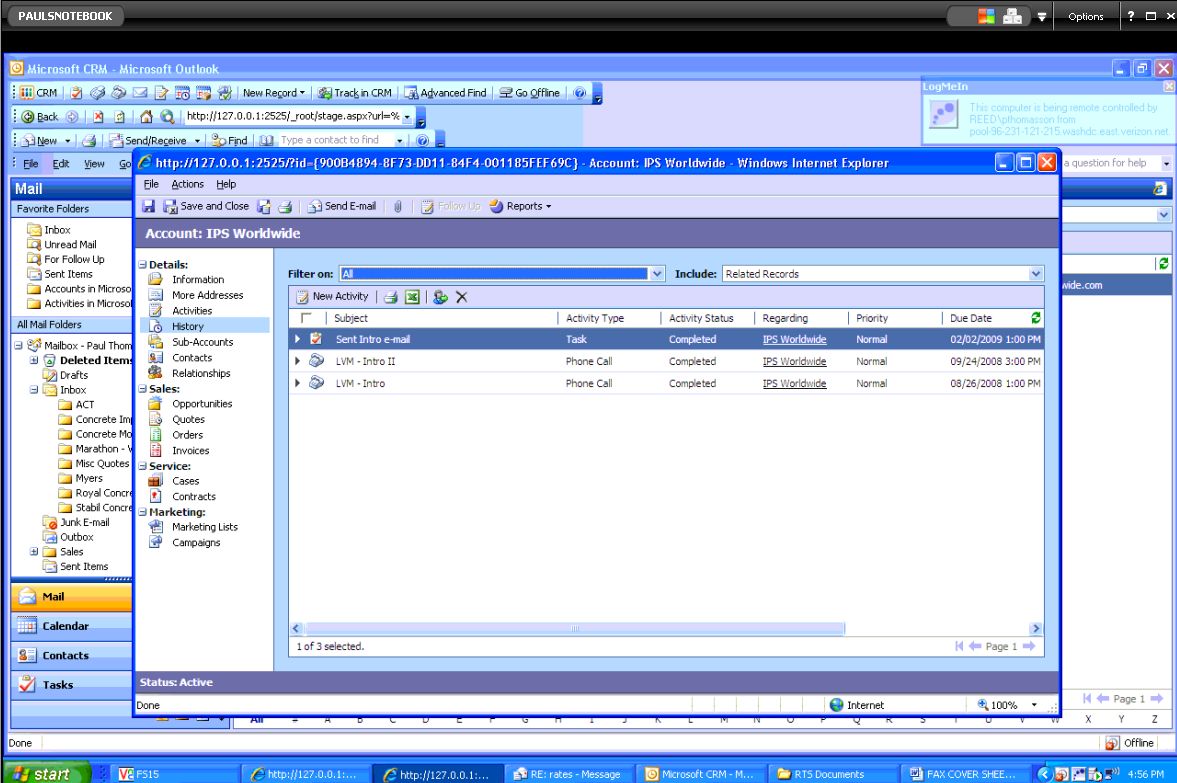Sort the grid by the Activity Type column header

click(x=595, y=318)
